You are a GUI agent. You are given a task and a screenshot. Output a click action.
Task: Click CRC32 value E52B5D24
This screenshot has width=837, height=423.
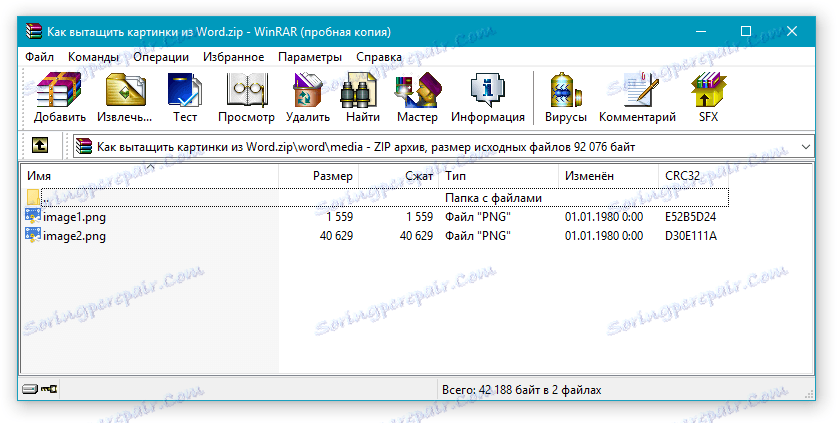coord(691,217)
